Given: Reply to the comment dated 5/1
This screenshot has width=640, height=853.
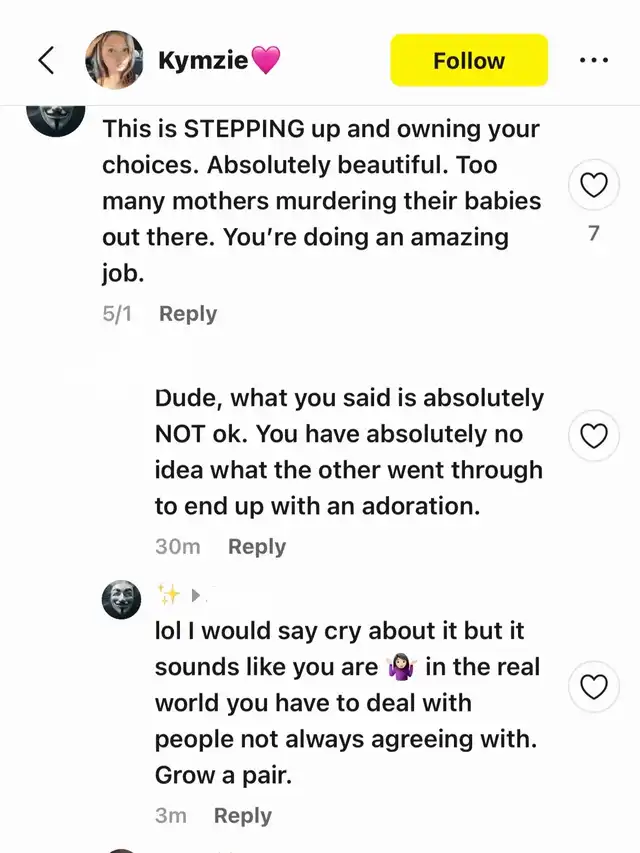Looking at the screenshot, I should click(x=188, y=313).
